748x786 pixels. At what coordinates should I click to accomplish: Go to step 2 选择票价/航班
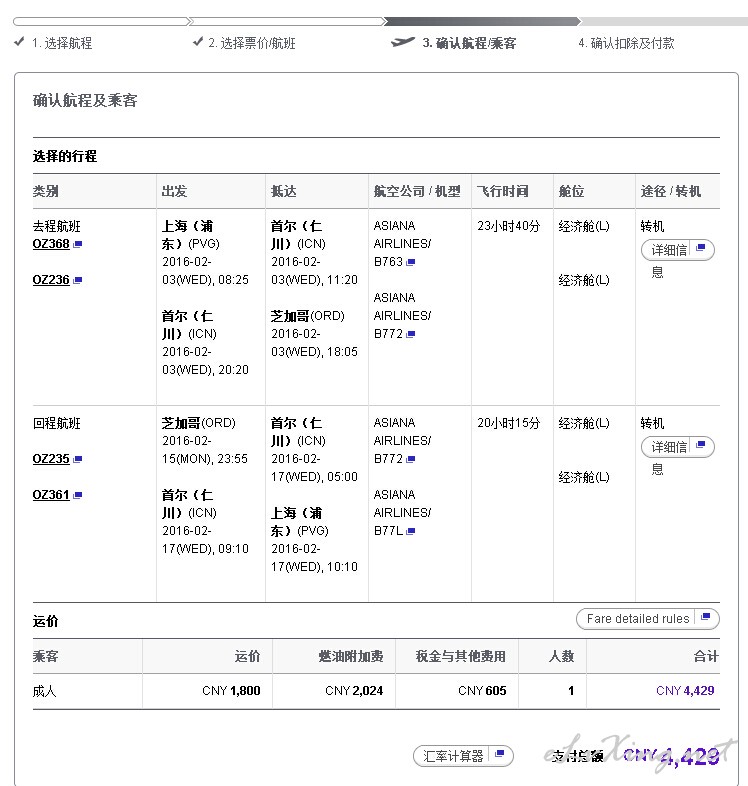(252, 43)
